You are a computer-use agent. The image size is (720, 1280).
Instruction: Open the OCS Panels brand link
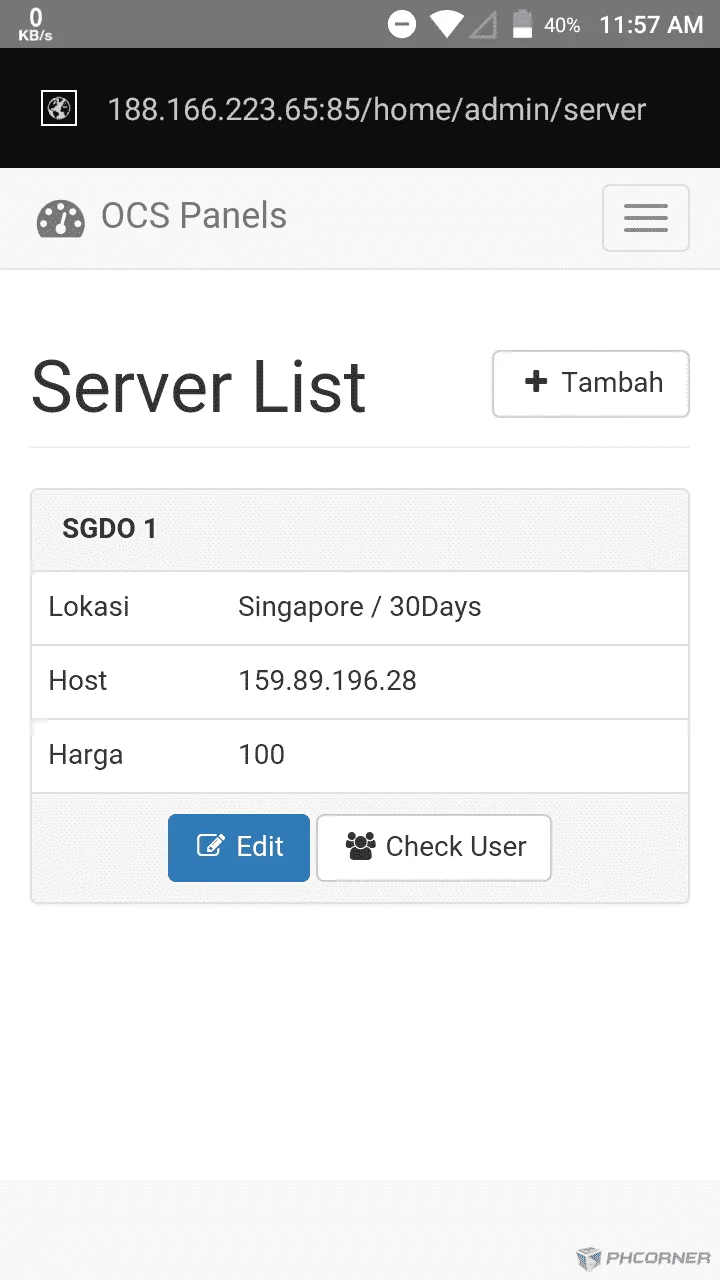click(x=161, y=217)
